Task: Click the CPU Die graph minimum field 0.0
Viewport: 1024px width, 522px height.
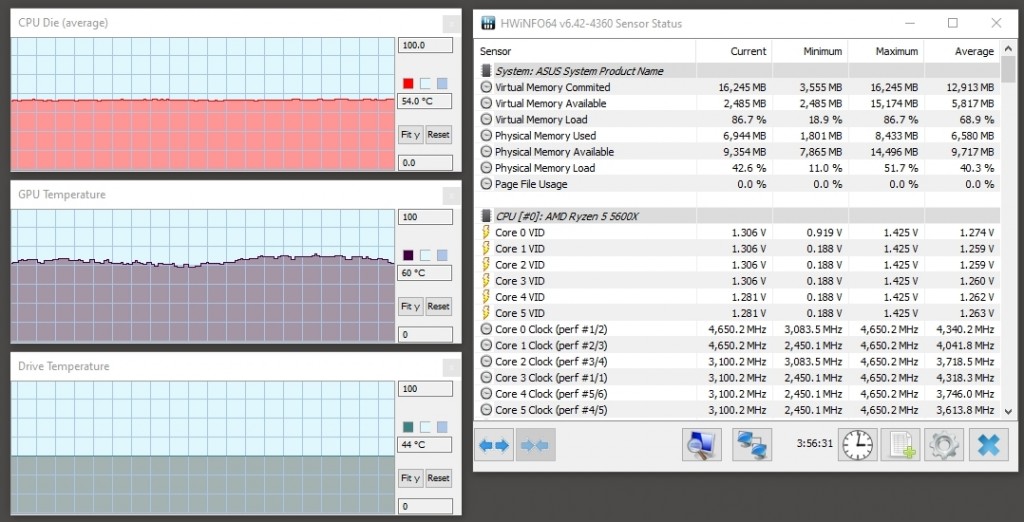Action: [x=425, y=163]
